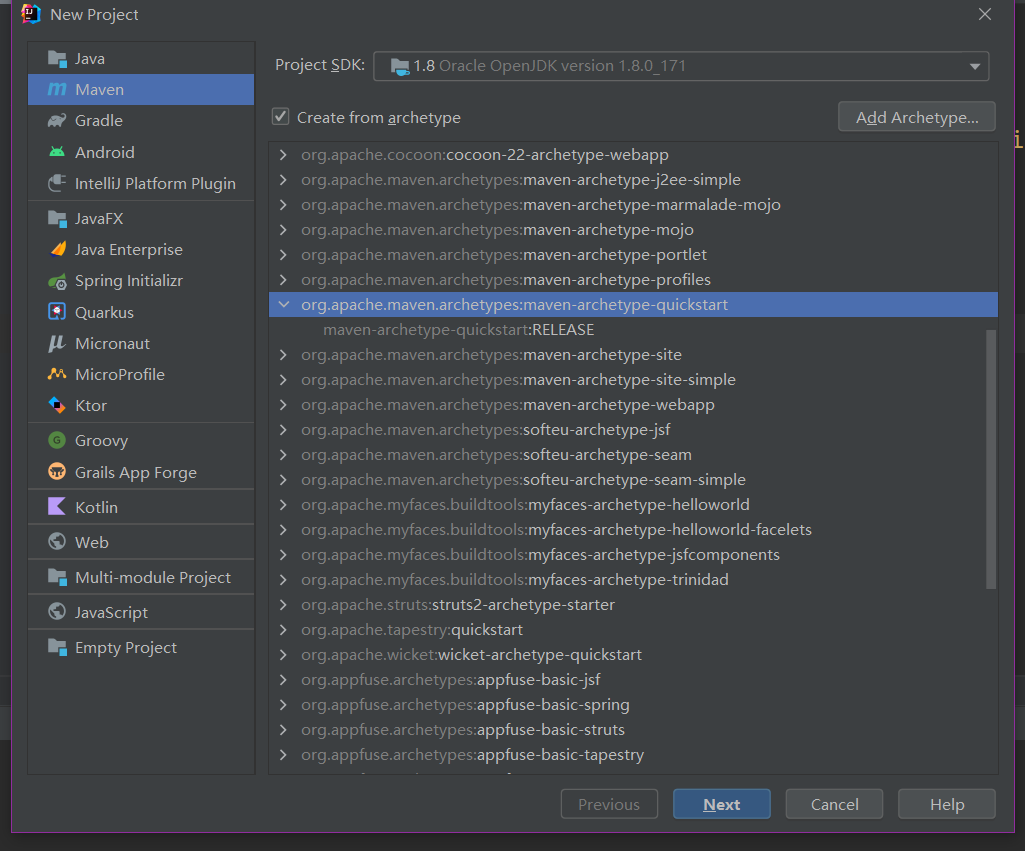This screenshot has height=851, width=1025.
Task: Click the Quarkus project type icon
Action: coord(57,312)
